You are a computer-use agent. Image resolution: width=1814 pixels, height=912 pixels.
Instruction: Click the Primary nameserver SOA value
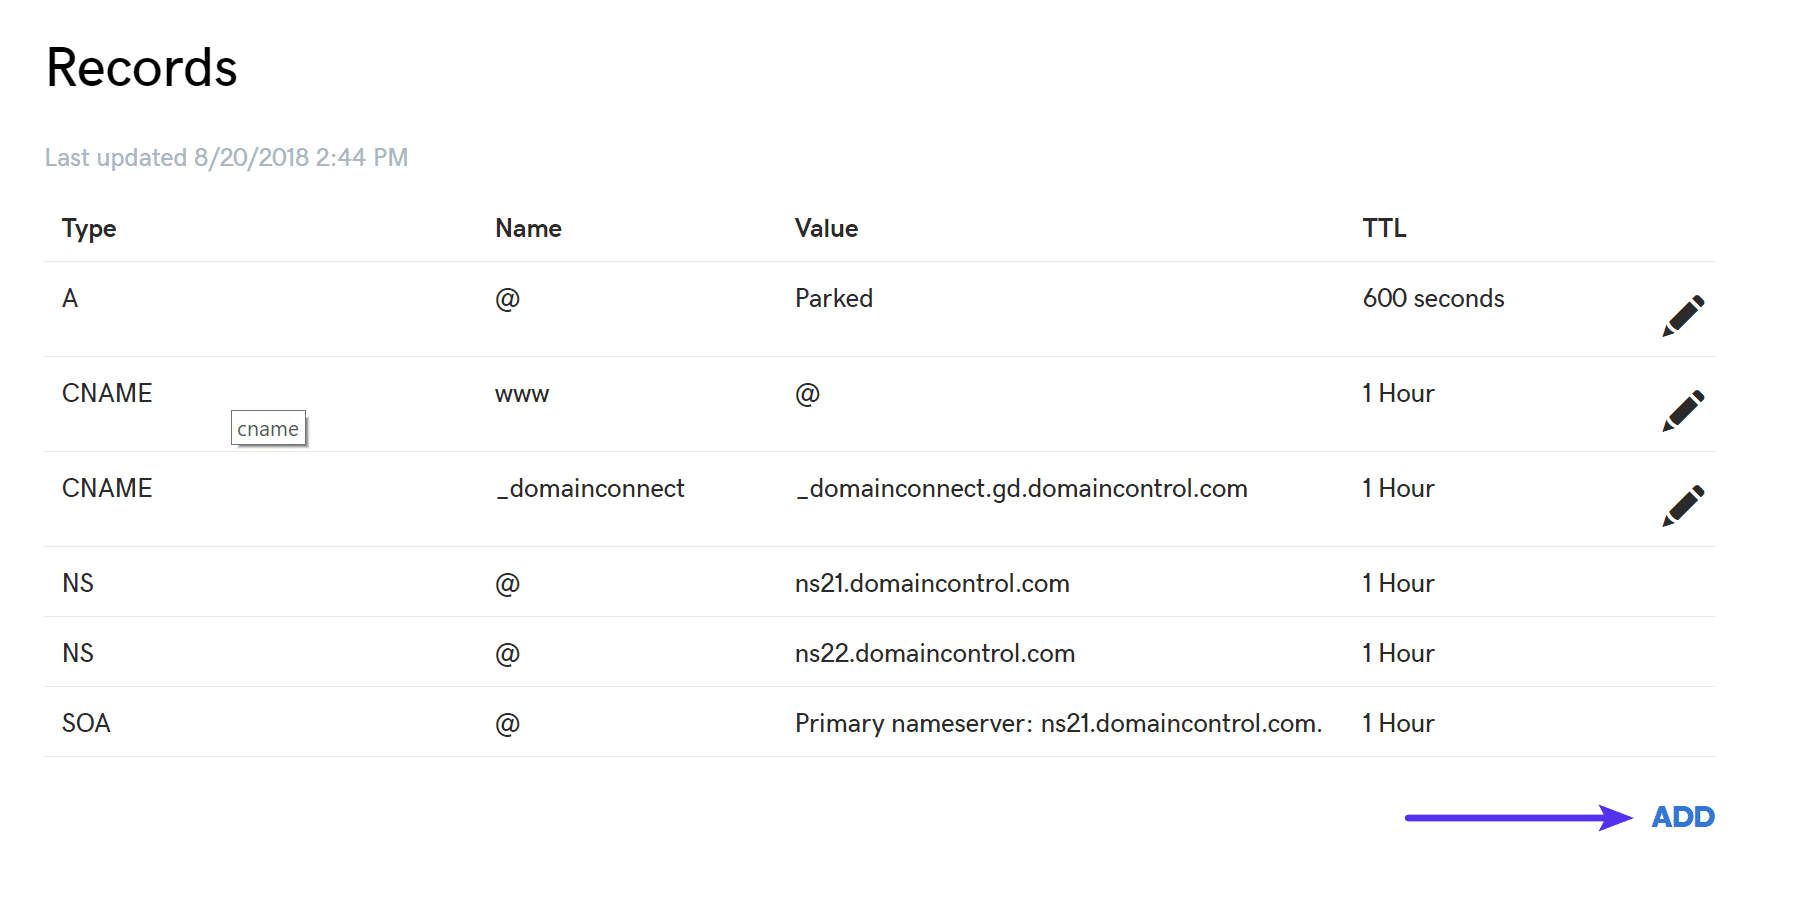[1058, 723]
